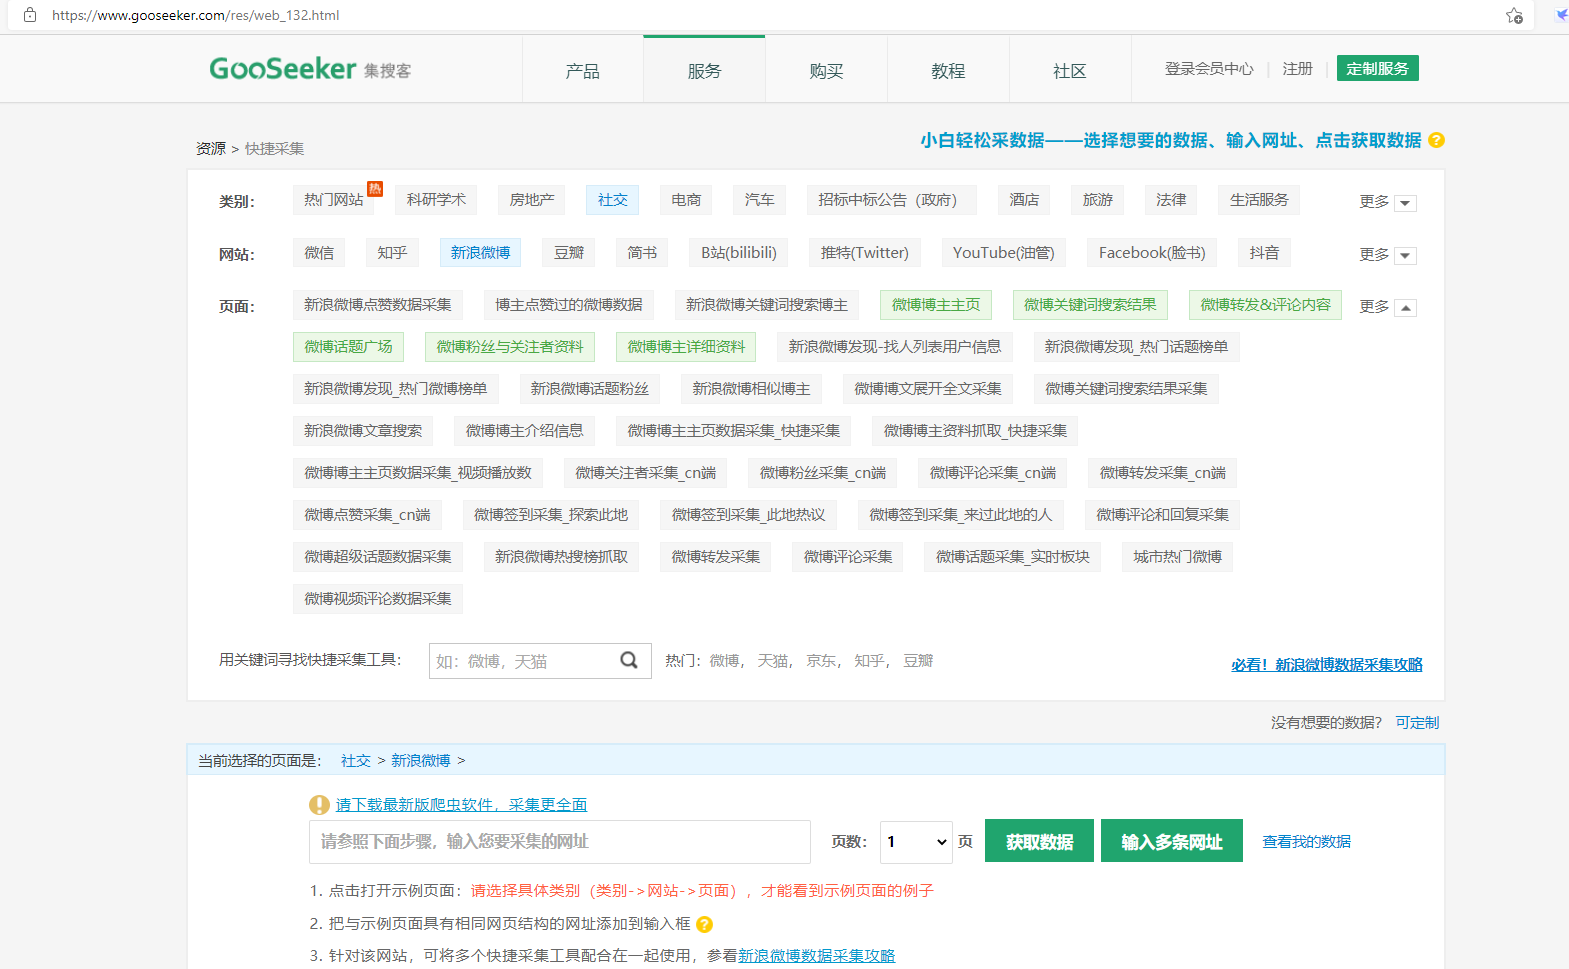Viewport: 1569px width, 969px height.
Task: Select website 新浪微博
Action: point(480,253)
